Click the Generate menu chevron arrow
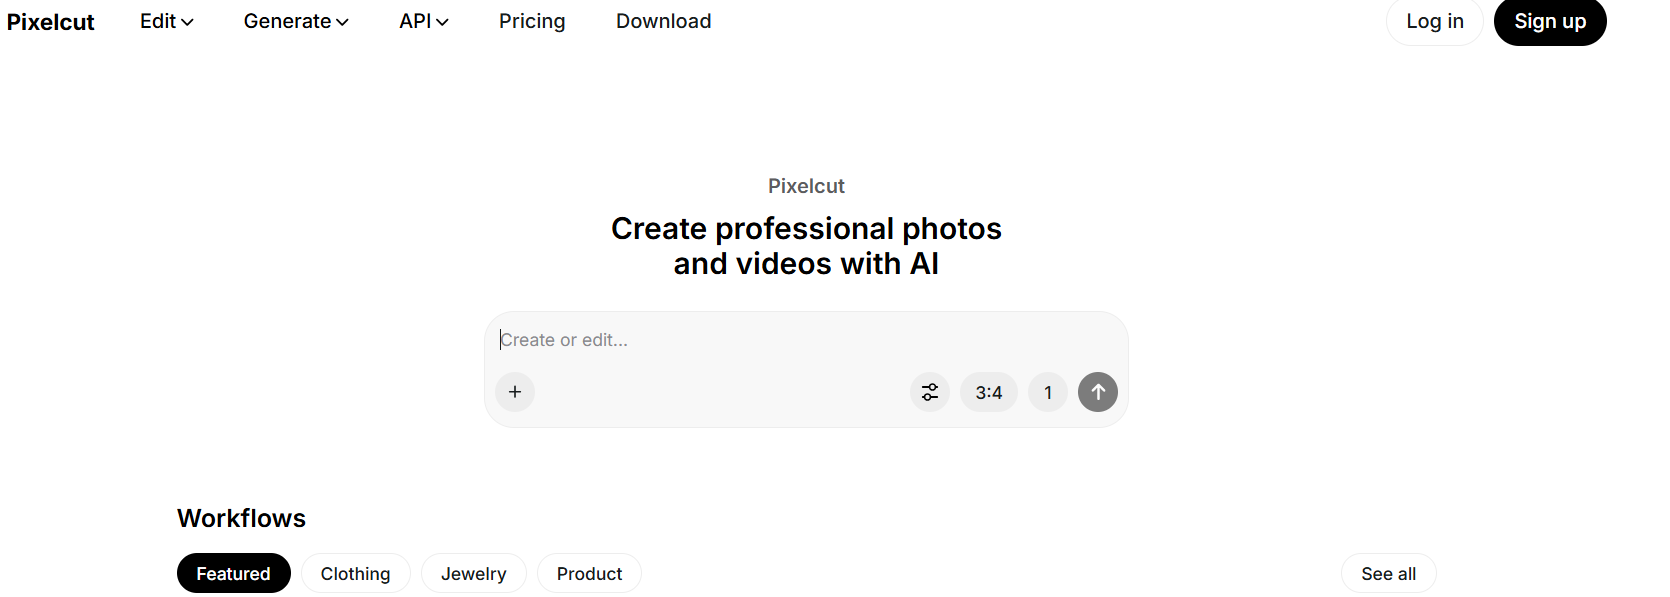This screenshot has height=597, width=1670. click(342, 22)
